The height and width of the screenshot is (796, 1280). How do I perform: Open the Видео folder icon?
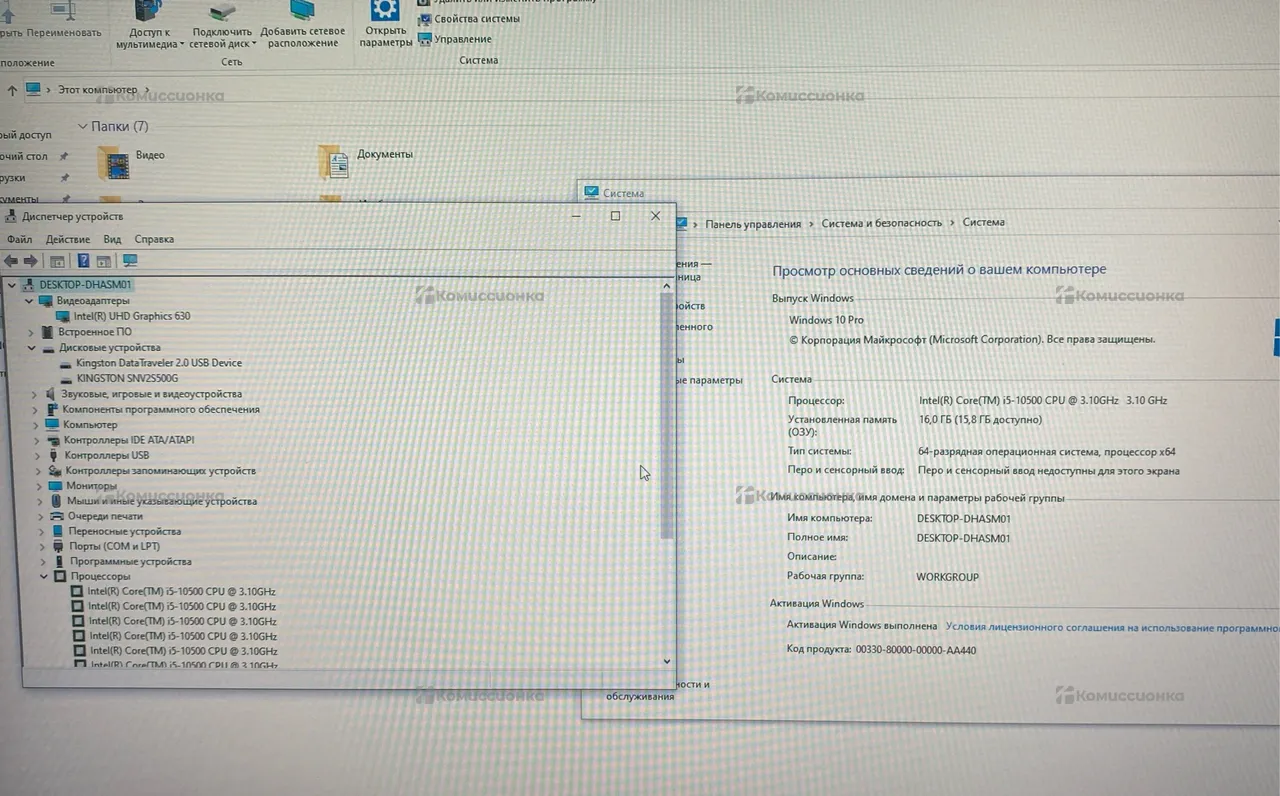pyautogui.click(x=113, y=162)
